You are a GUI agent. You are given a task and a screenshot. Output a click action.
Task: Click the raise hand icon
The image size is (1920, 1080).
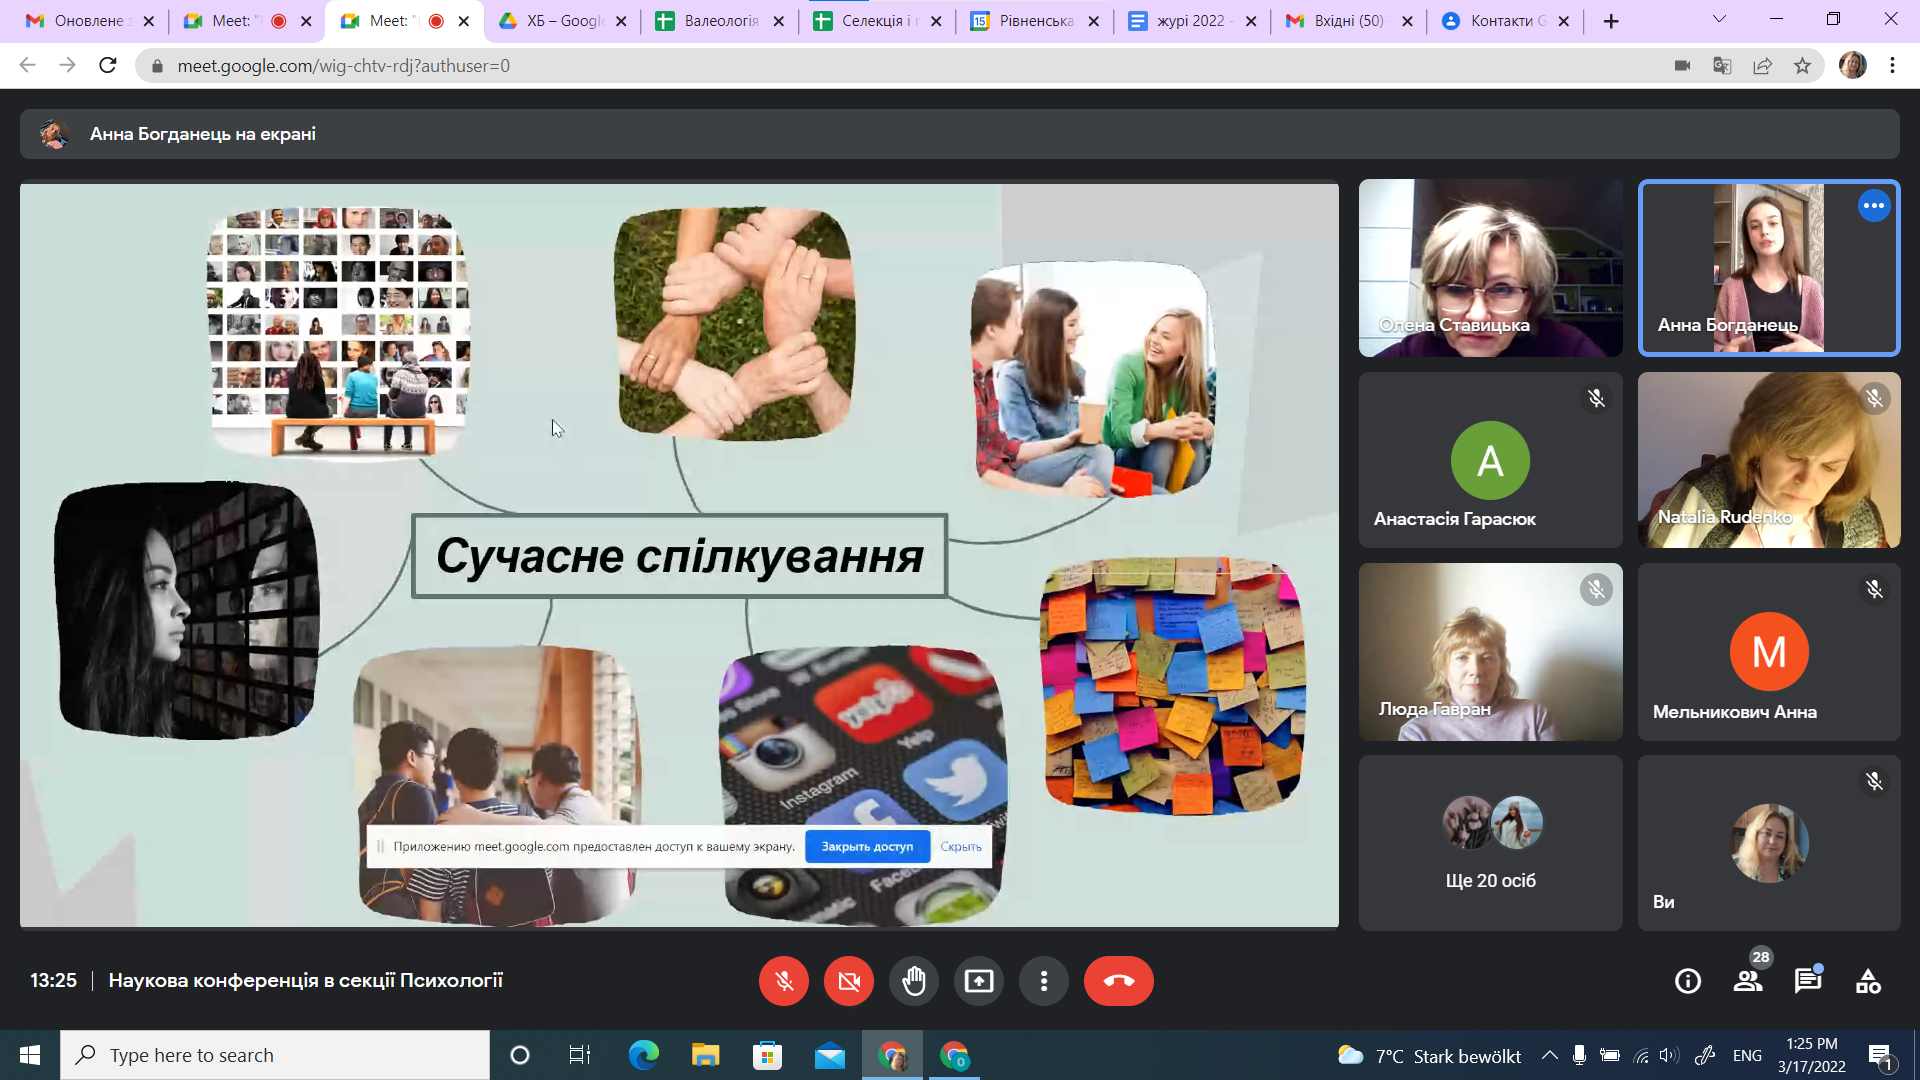[x=913, y=981]
